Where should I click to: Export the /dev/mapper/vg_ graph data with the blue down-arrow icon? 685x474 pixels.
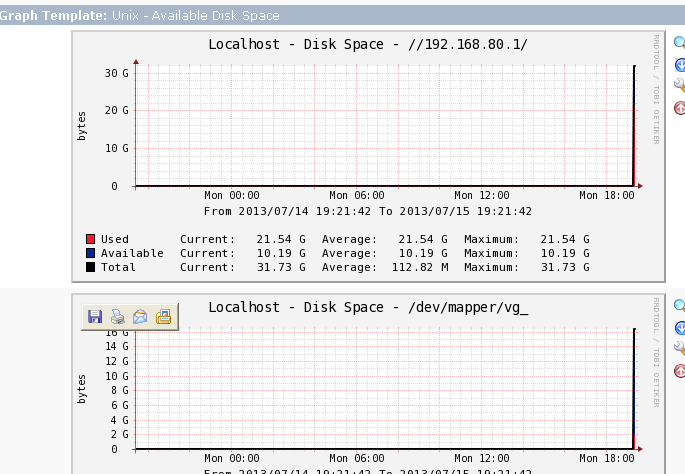click(680, 328)
